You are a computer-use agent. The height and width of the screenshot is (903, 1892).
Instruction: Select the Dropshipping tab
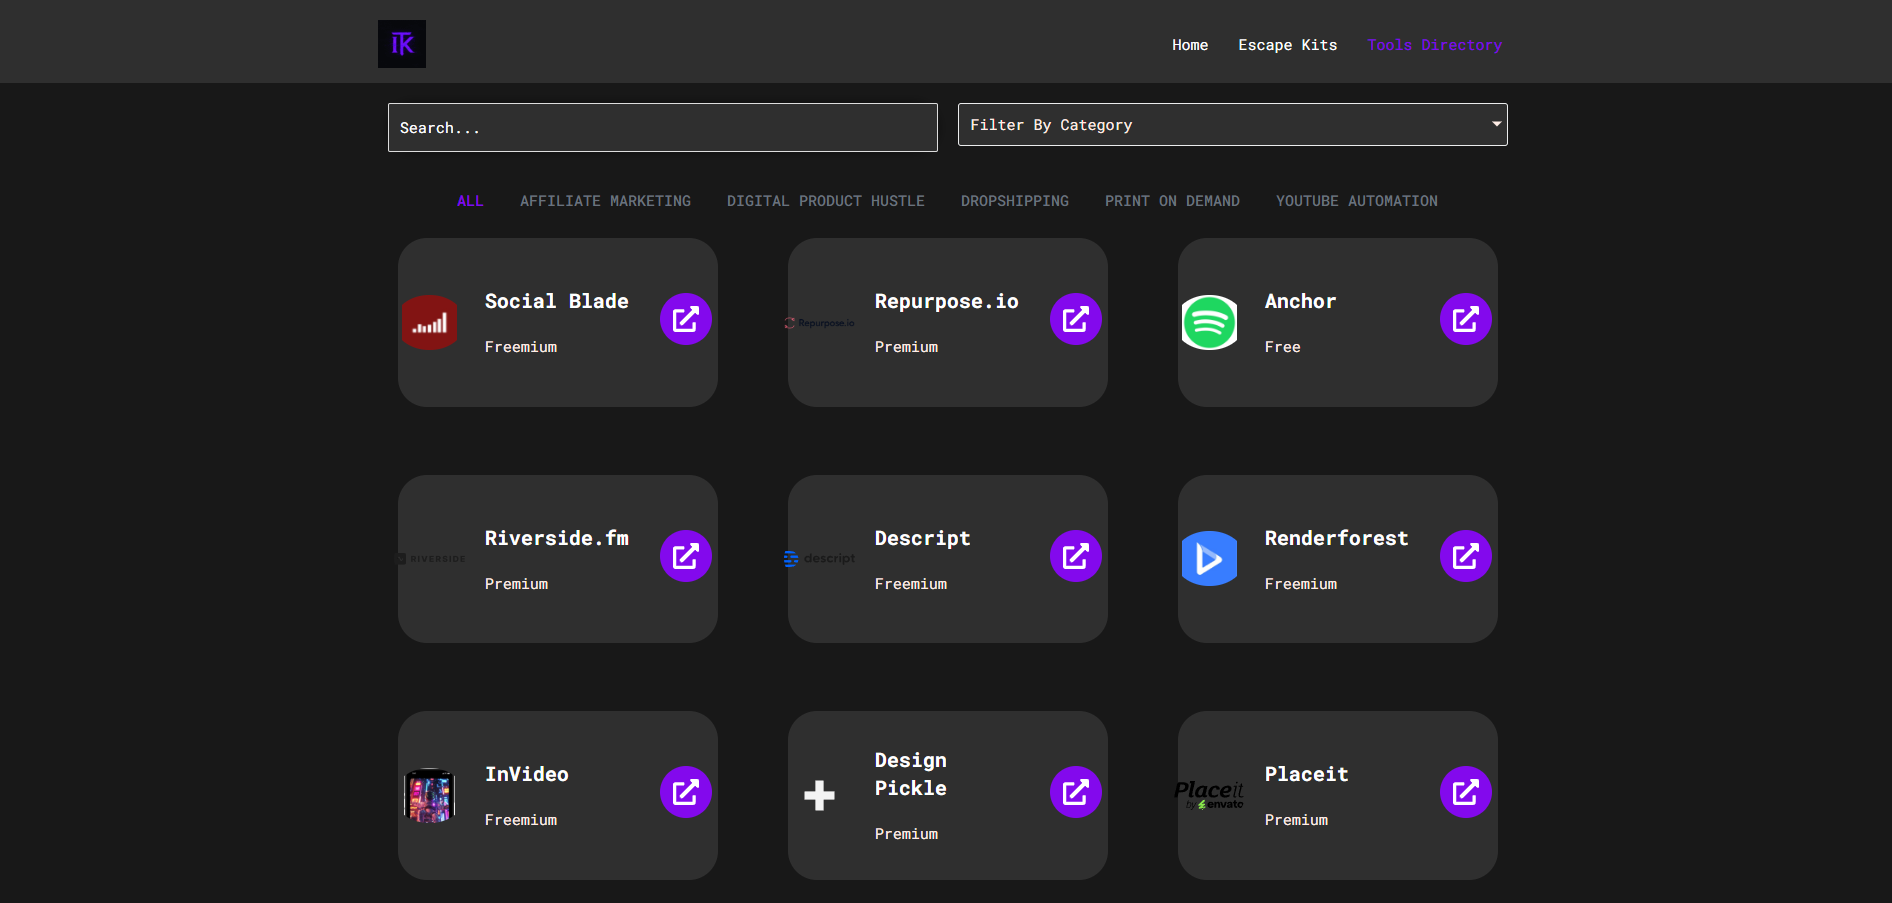1015,201
